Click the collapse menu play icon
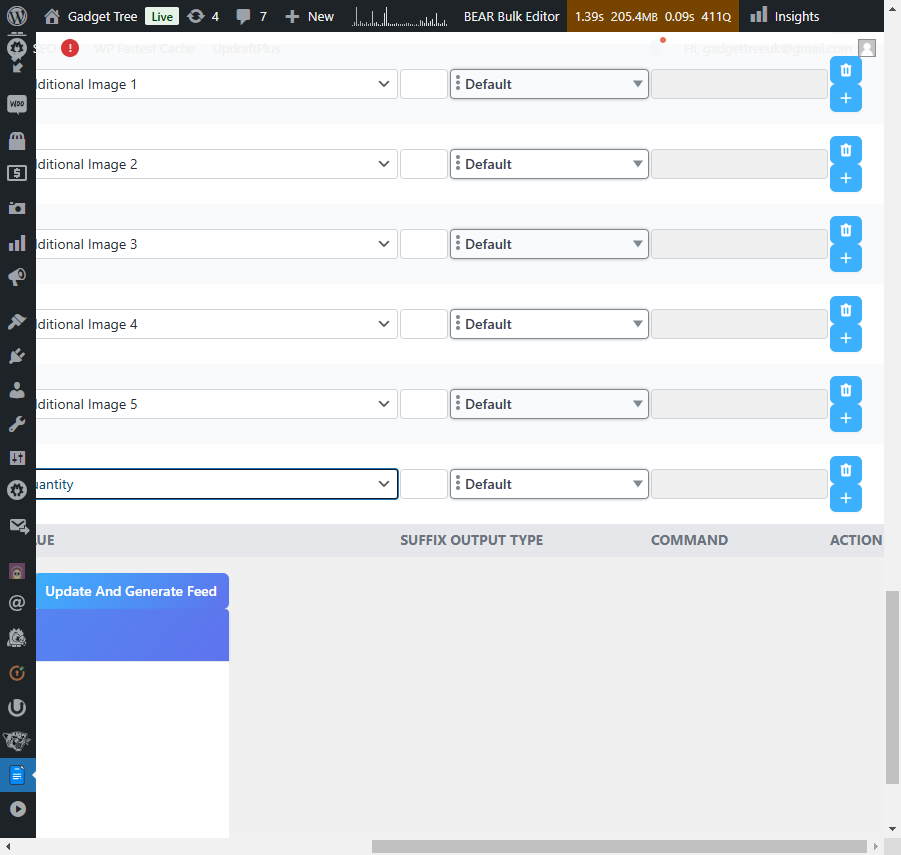Viewport: 901px width, 855px height. (17, 809)
